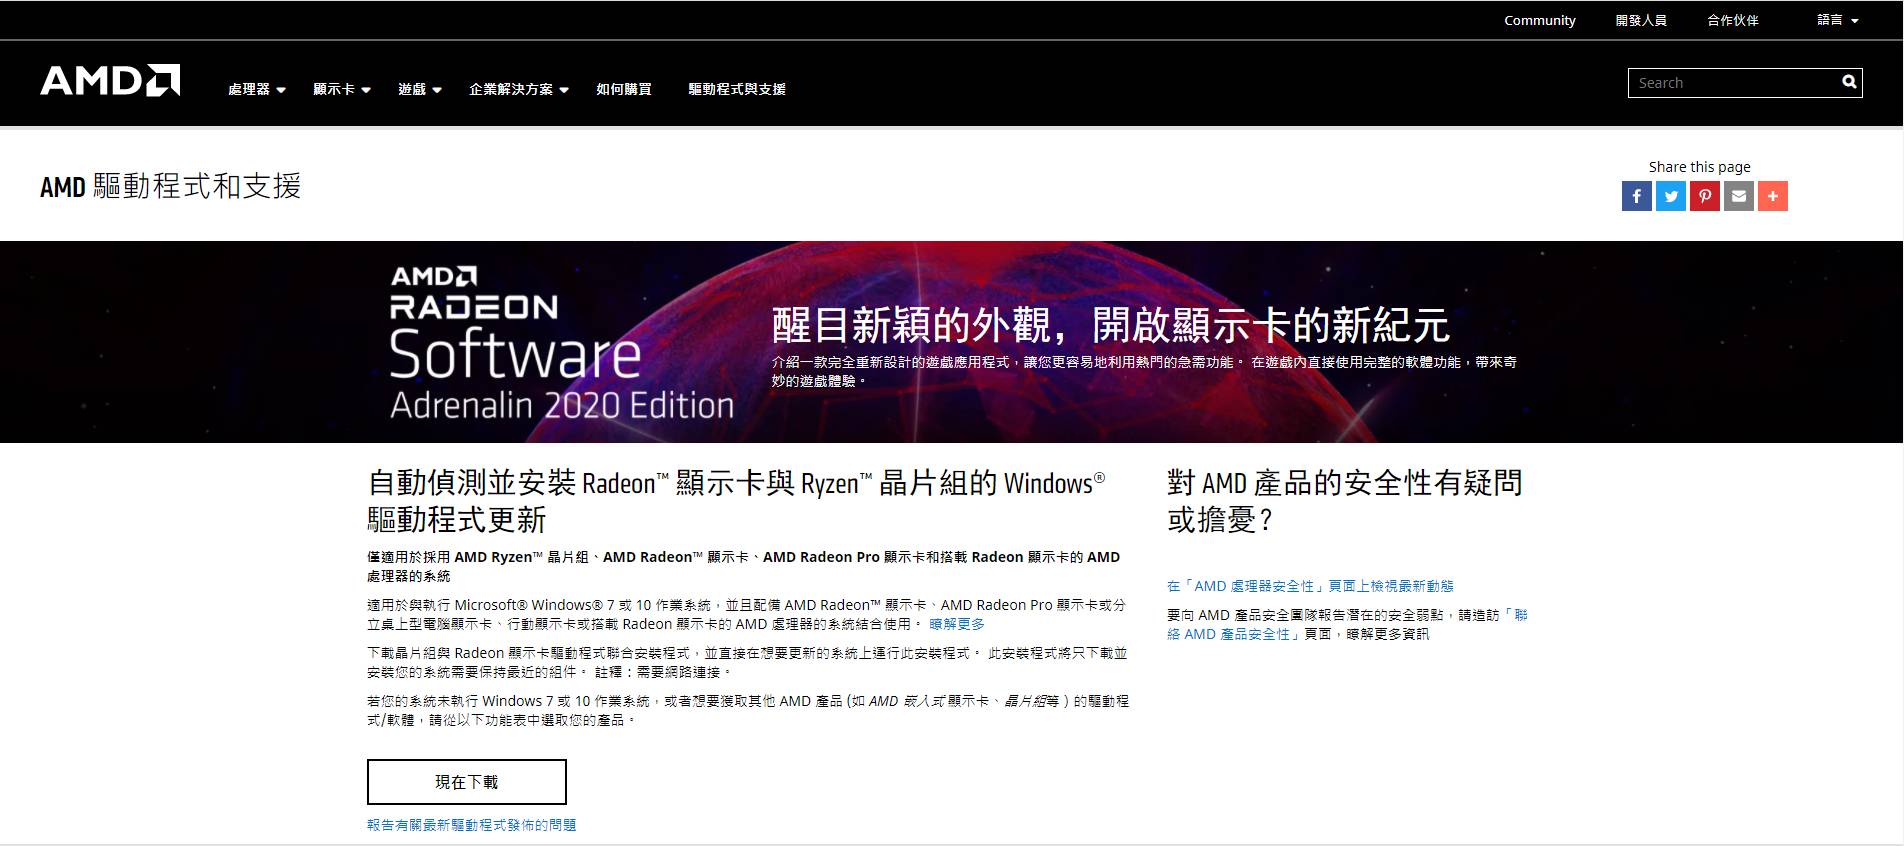Click the Share this page label
Viewport: 1904px width, 846px height.
tap(1699, 167)
